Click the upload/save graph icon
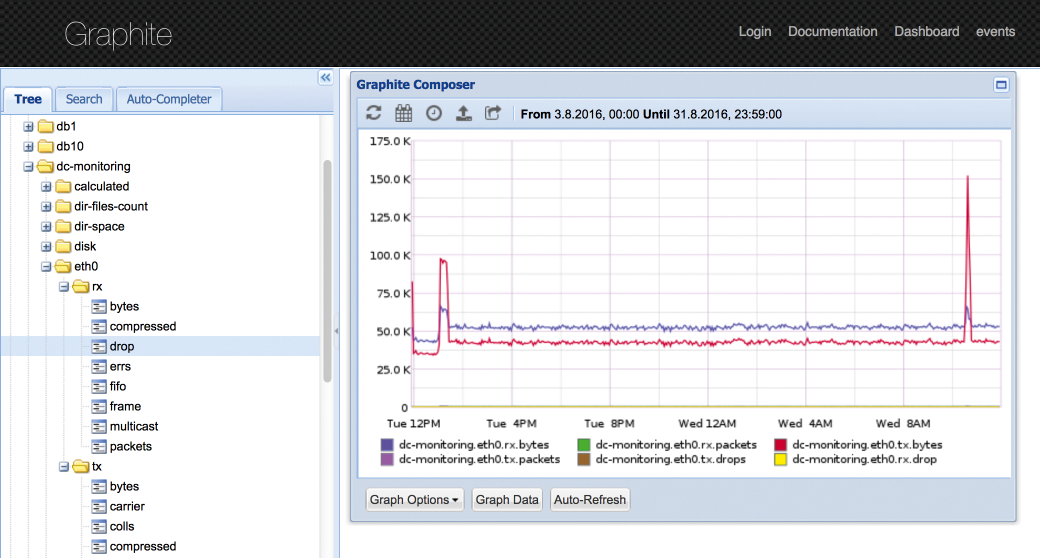Screen dimensions: 1040x558 pos(464,113)
